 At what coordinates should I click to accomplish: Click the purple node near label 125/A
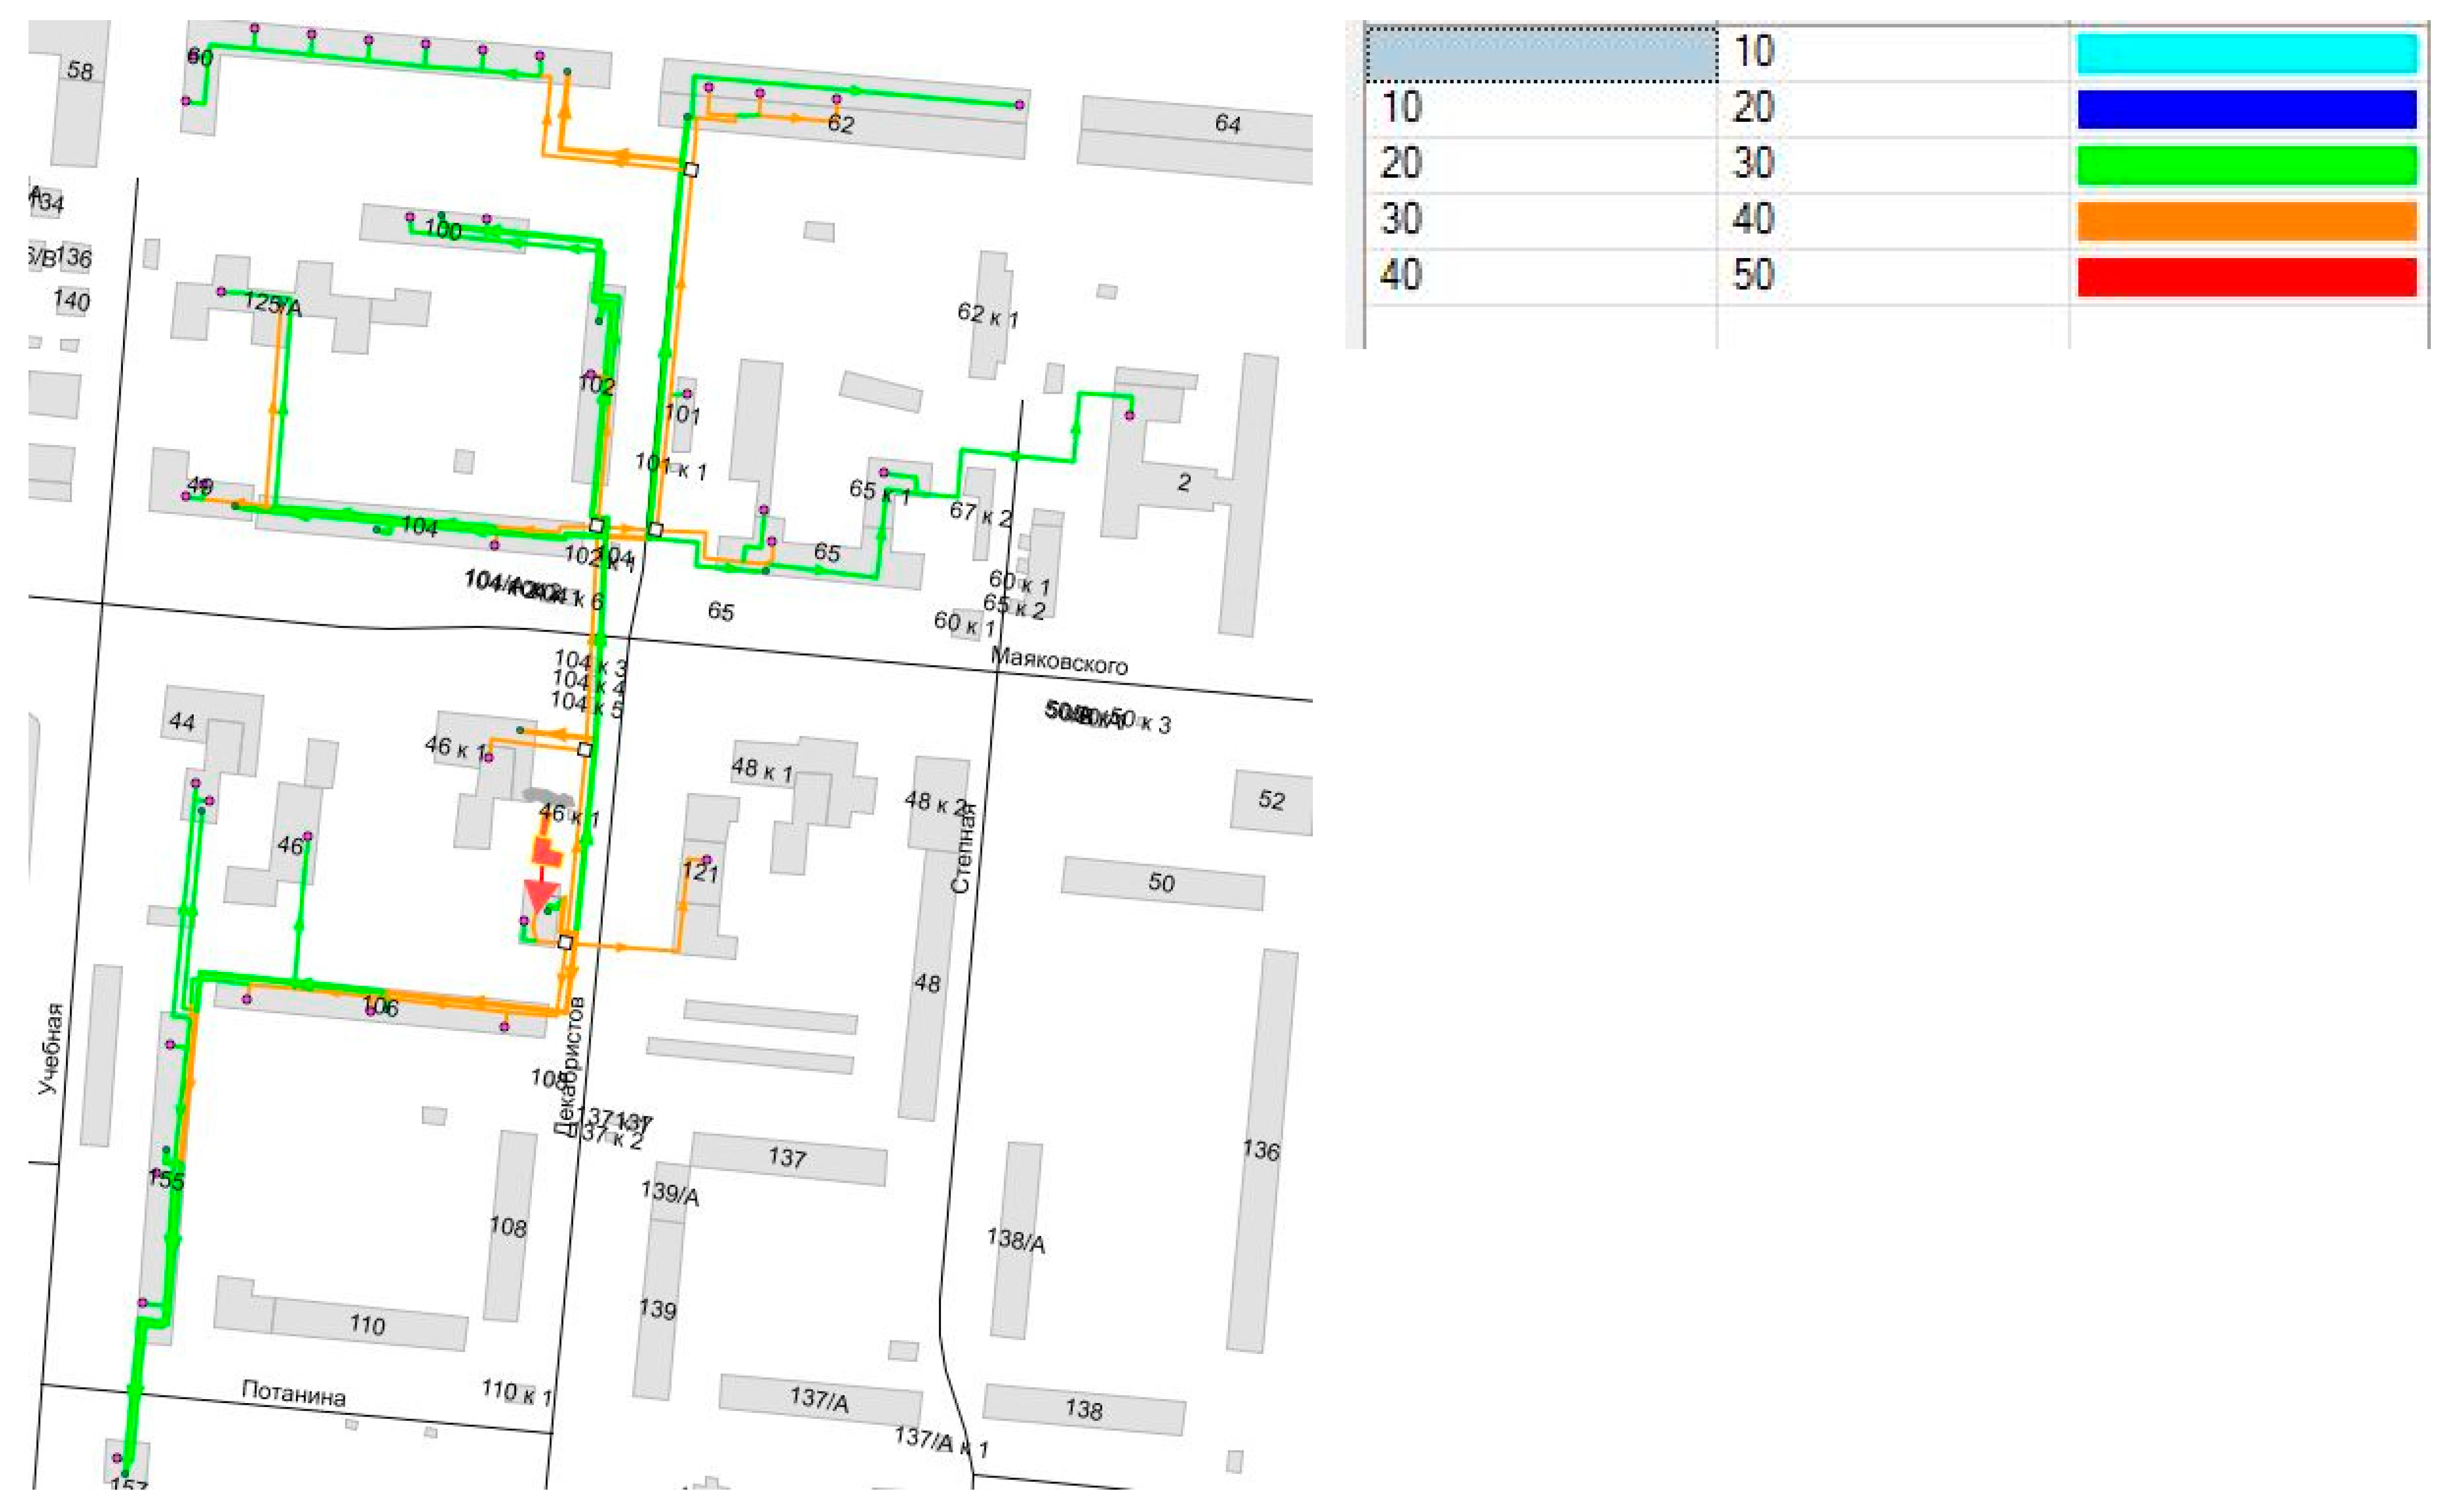[221, 291]
